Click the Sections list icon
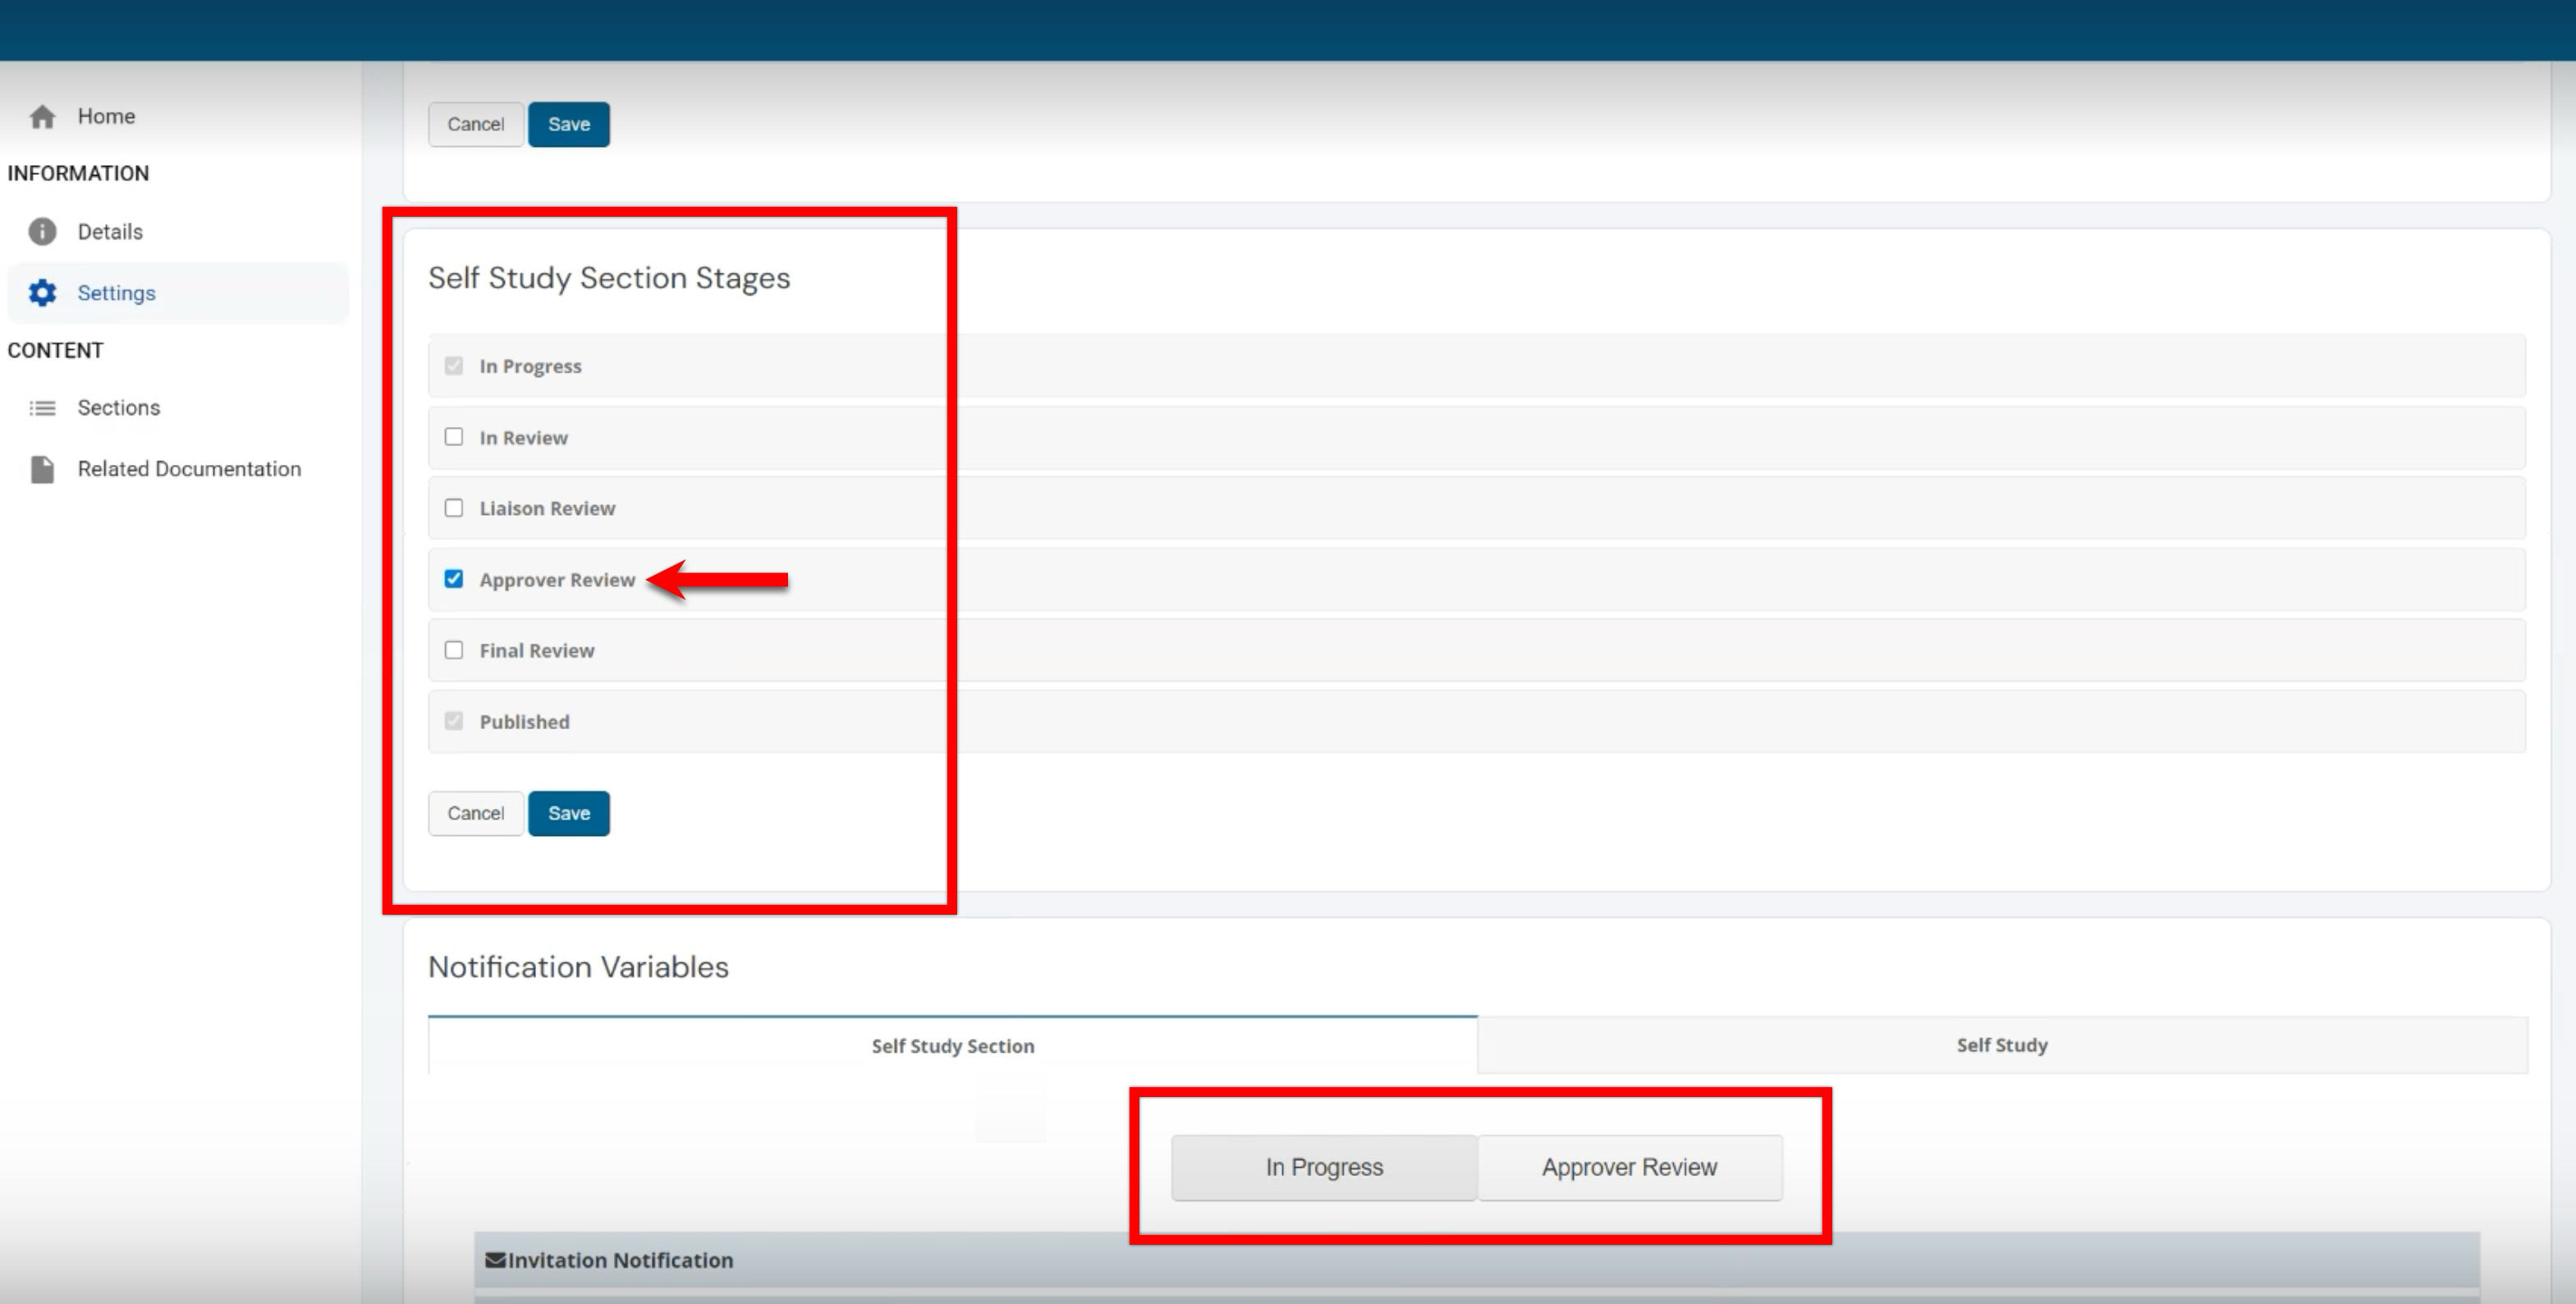Image resolution: width=2576 pixels, height=1304 pixels. click(x=42, y=408)
